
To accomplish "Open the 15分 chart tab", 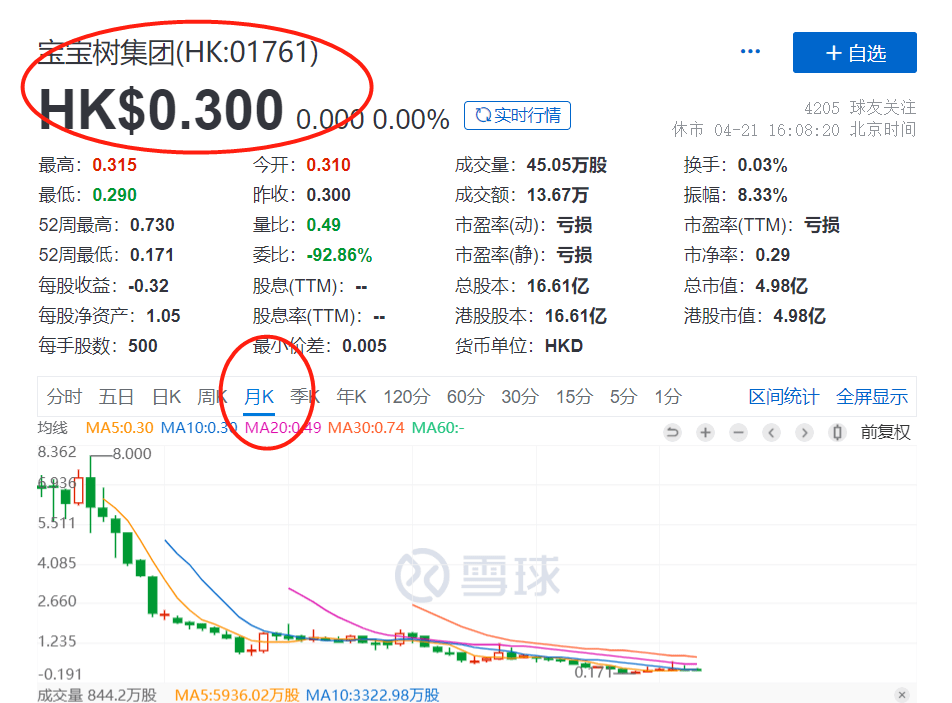I will (x=574, y=396).
